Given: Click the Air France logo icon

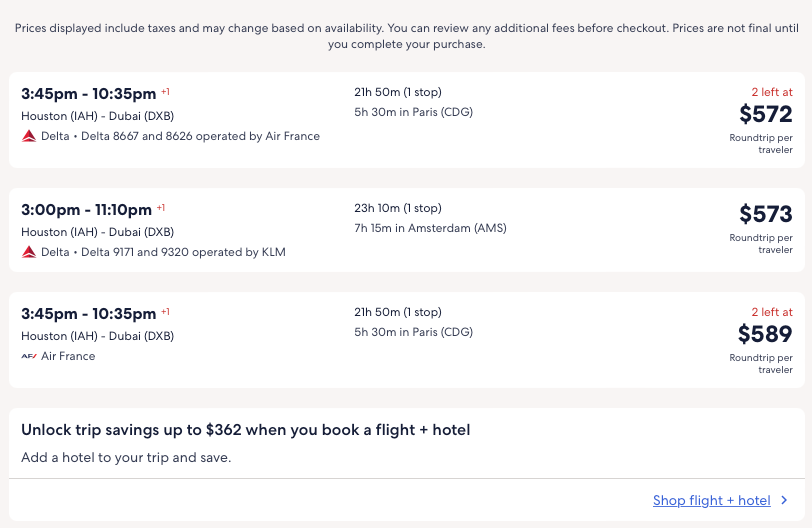Looking at the screenshot, I should [x=29, y=356].
